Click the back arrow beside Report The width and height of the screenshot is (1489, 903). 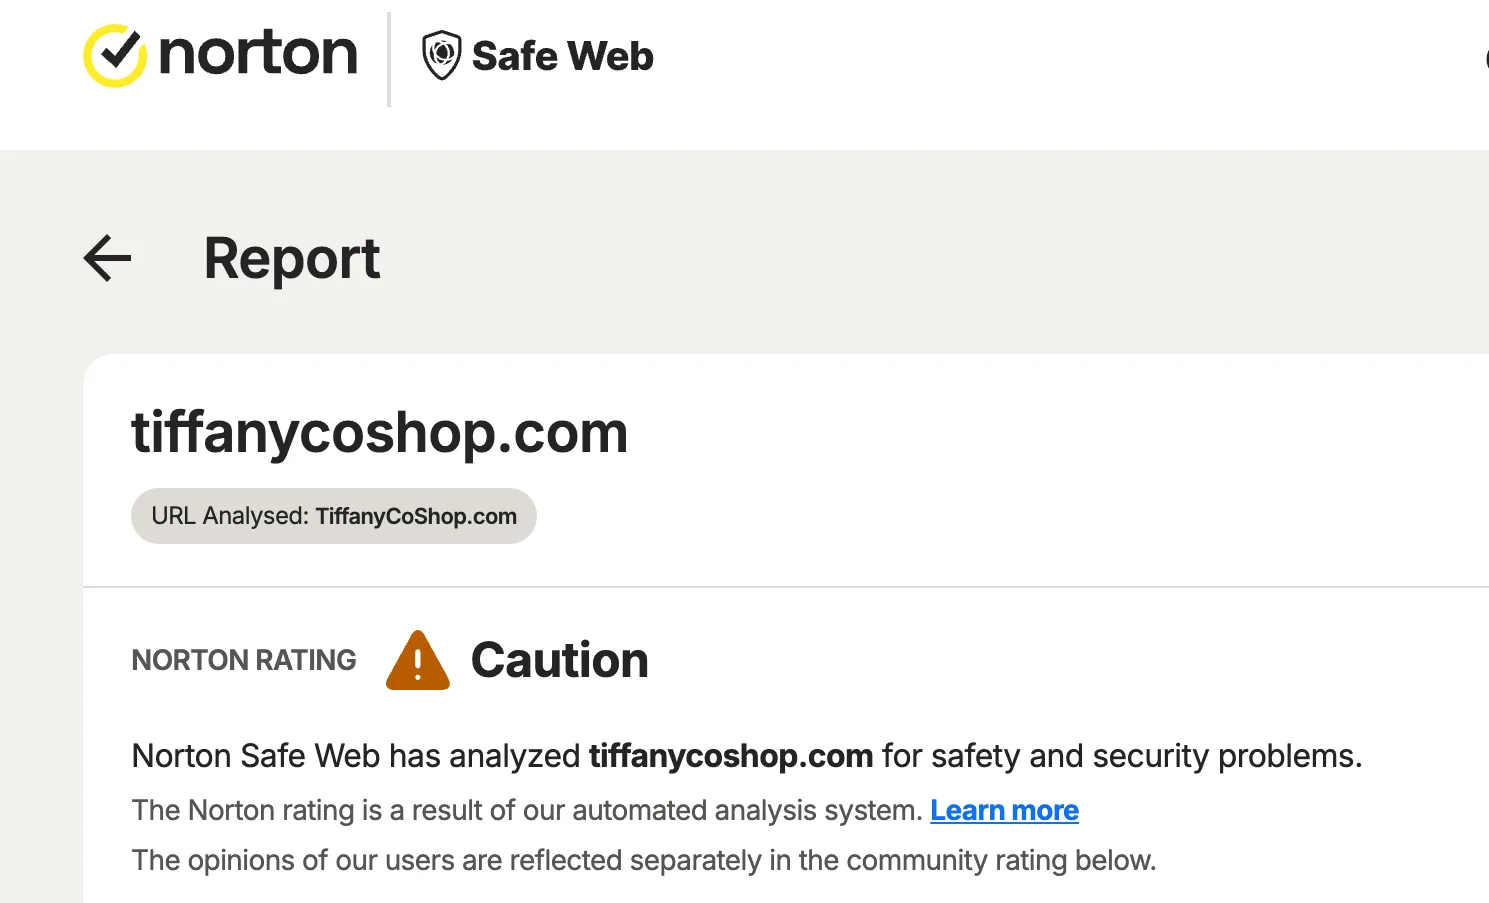click(x=106, y=258)
